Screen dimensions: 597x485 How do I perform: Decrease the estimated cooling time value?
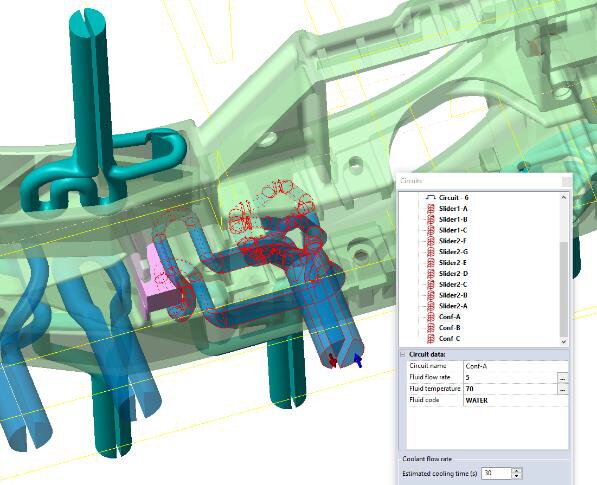(x=516, y=476)
